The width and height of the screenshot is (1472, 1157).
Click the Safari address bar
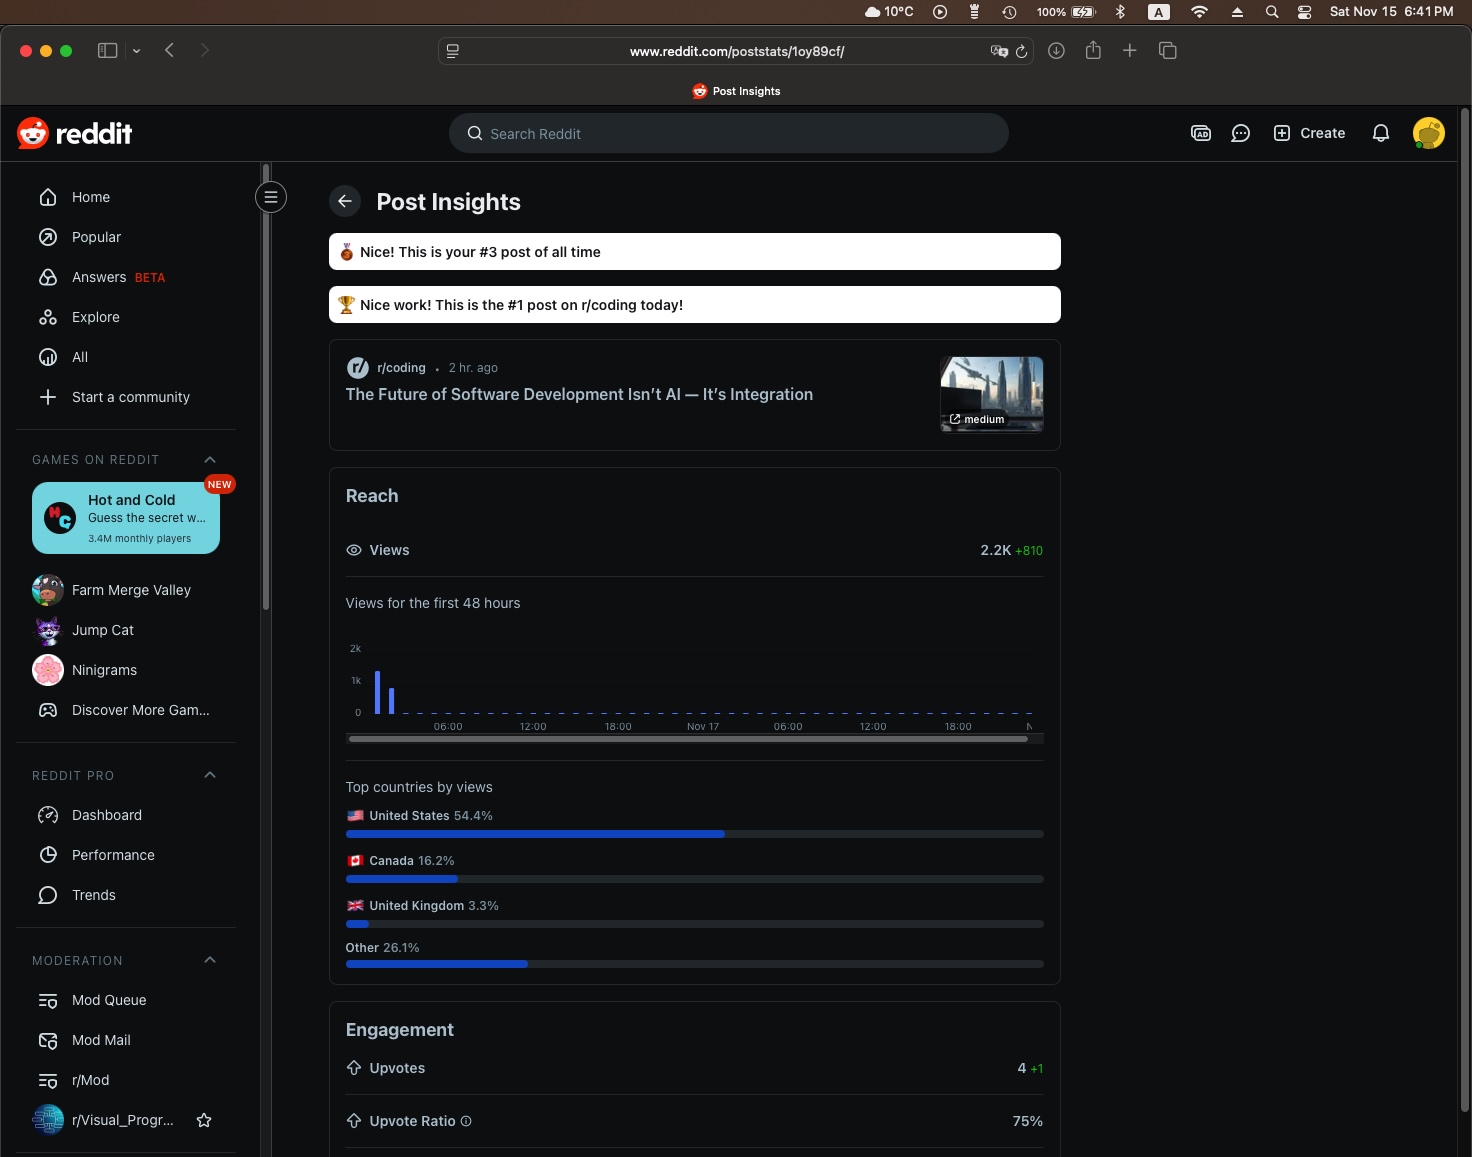(x=736, y=51)
